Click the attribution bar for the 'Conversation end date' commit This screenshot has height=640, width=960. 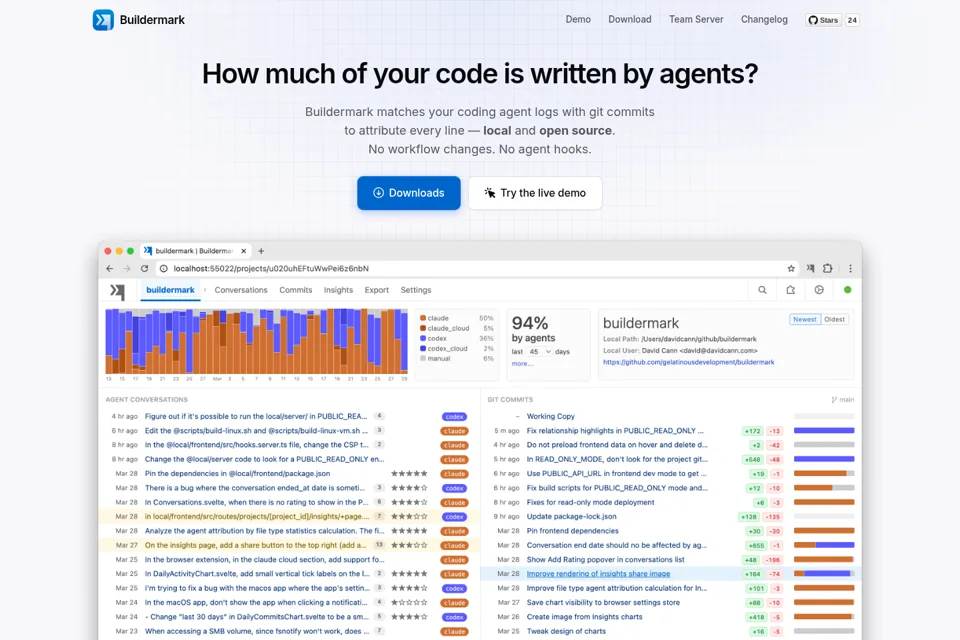[824, 545]
